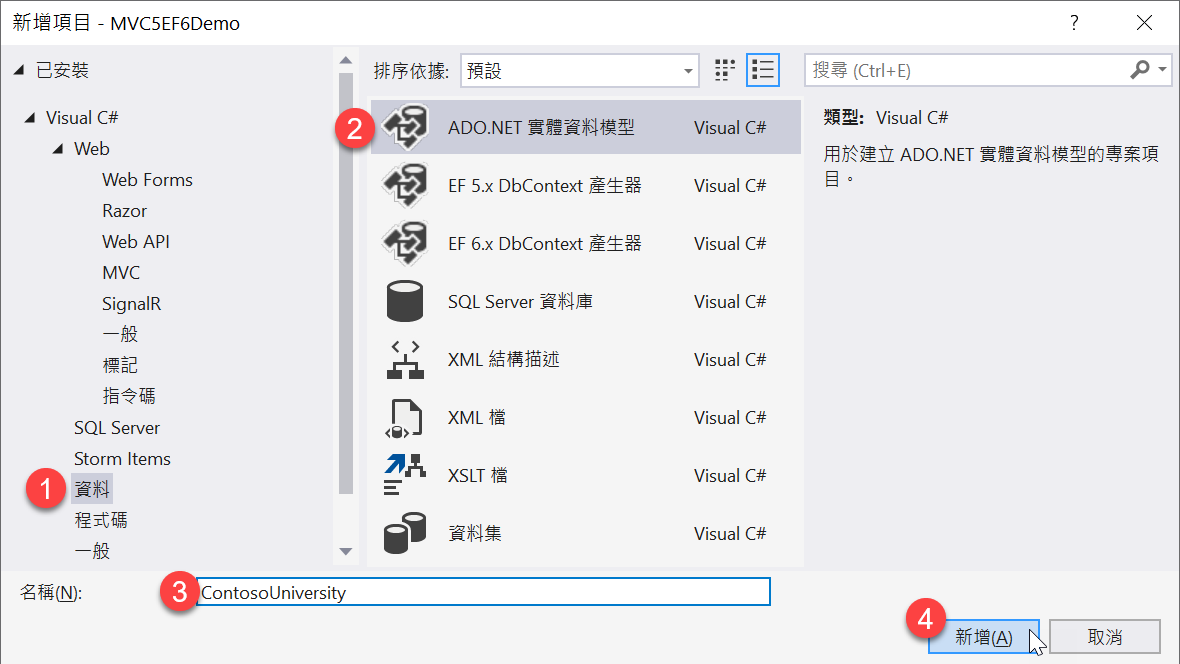Select SQL Server 資料庫 text
The width and height of the screenshot is (1180, 664).
(x=520, y=301)
